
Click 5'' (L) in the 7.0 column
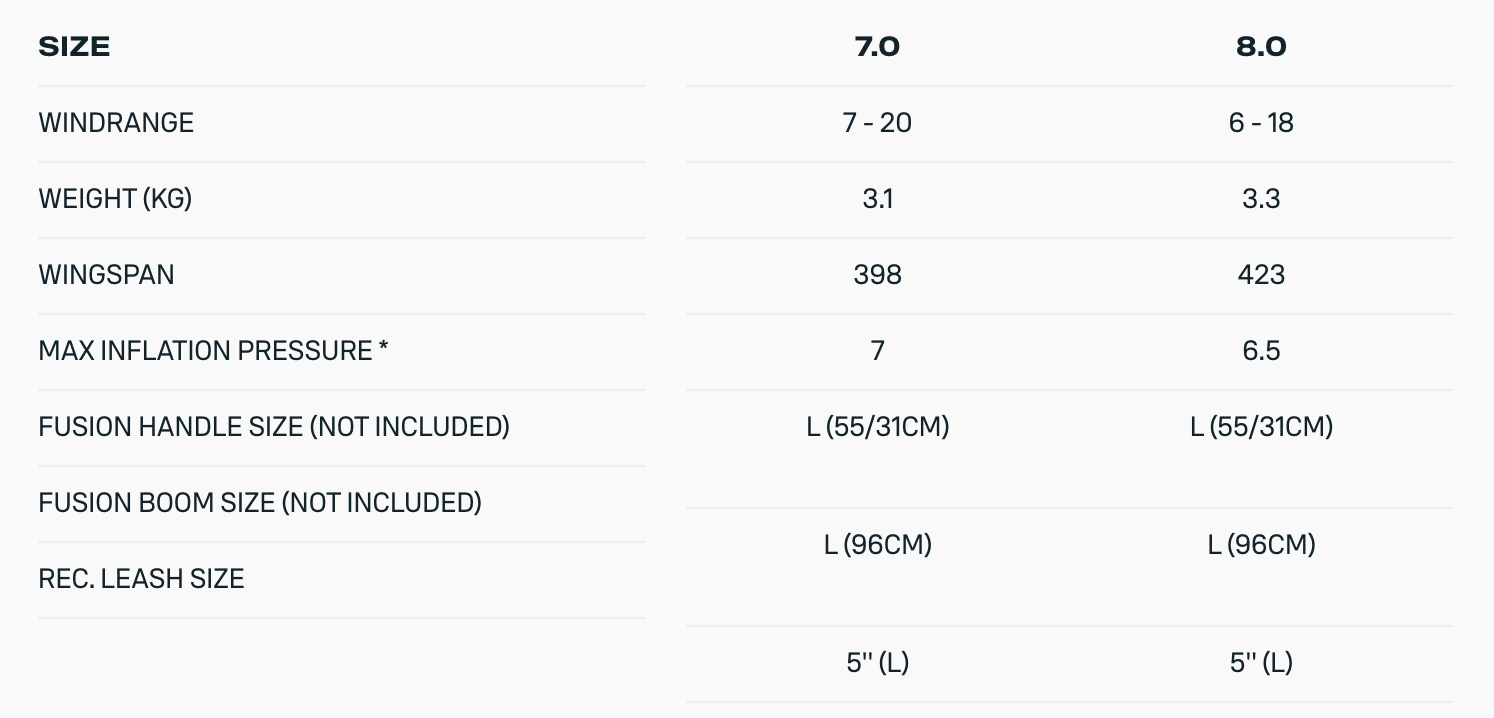click(x=877, y=663)
